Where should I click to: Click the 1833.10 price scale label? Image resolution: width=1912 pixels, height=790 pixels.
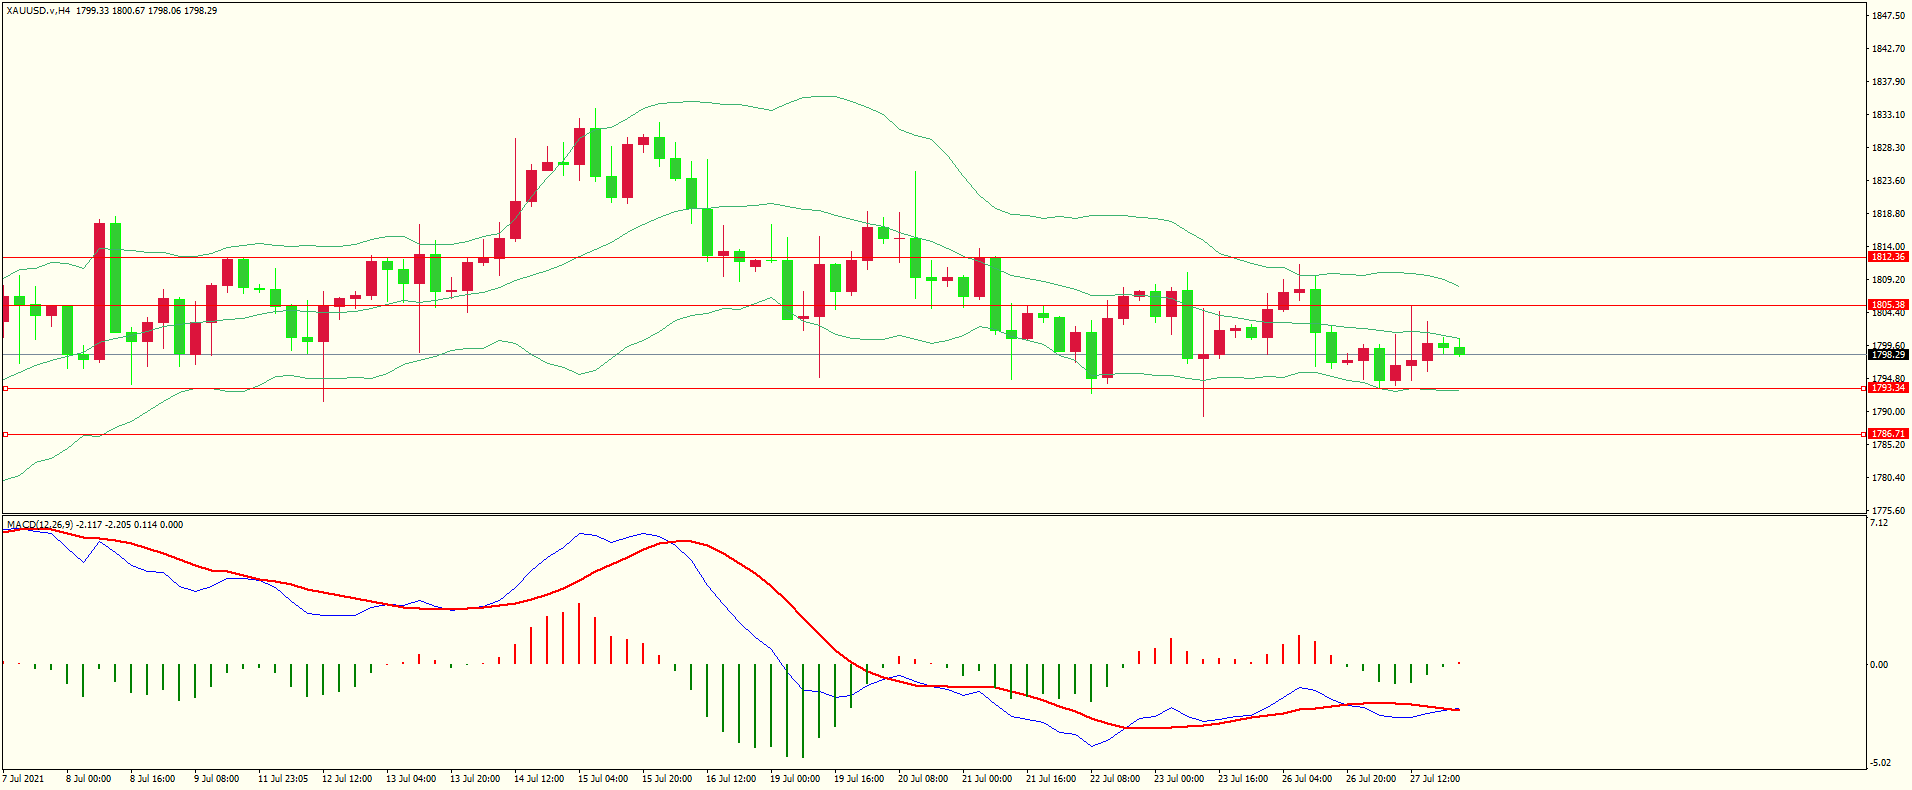(x=1888, y=115)
